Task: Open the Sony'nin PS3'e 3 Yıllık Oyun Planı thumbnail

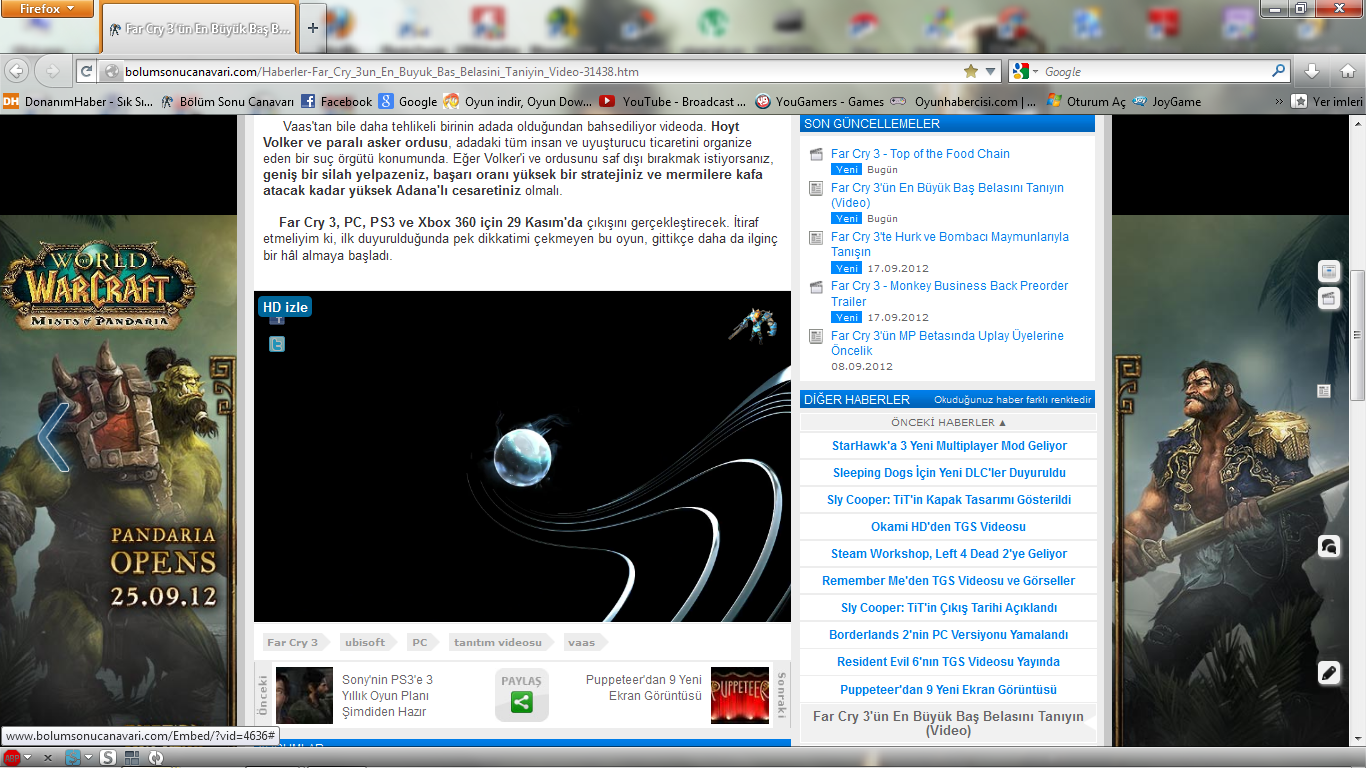Action: [x=304, y=695]
